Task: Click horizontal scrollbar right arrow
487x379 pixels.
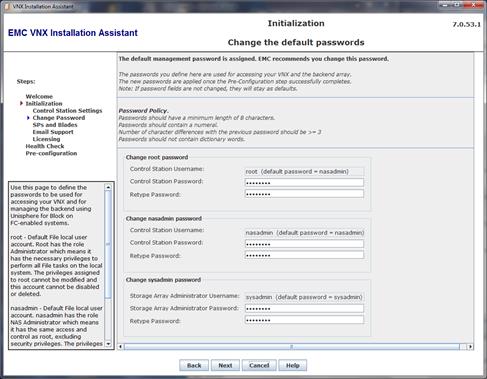Action: 470,347
